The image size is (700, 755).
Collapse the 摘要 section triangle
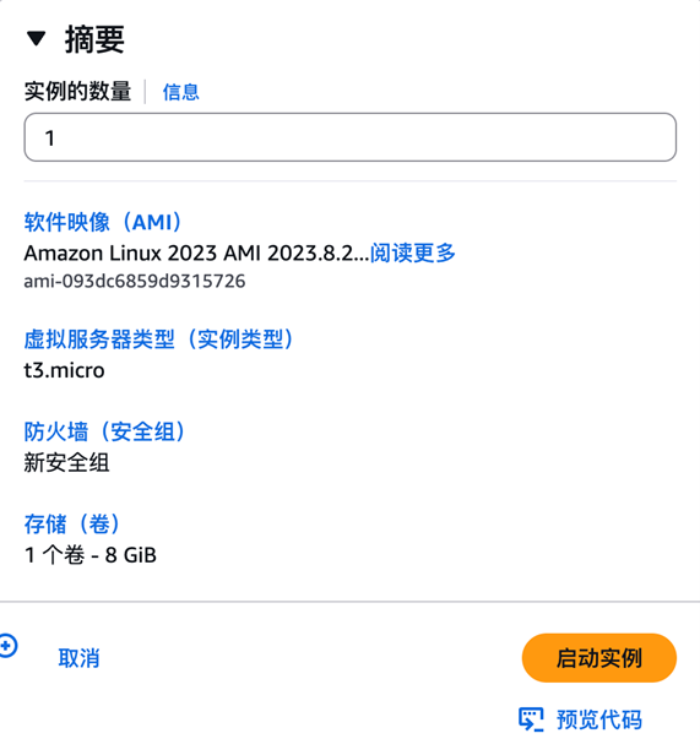pos(36,39)
